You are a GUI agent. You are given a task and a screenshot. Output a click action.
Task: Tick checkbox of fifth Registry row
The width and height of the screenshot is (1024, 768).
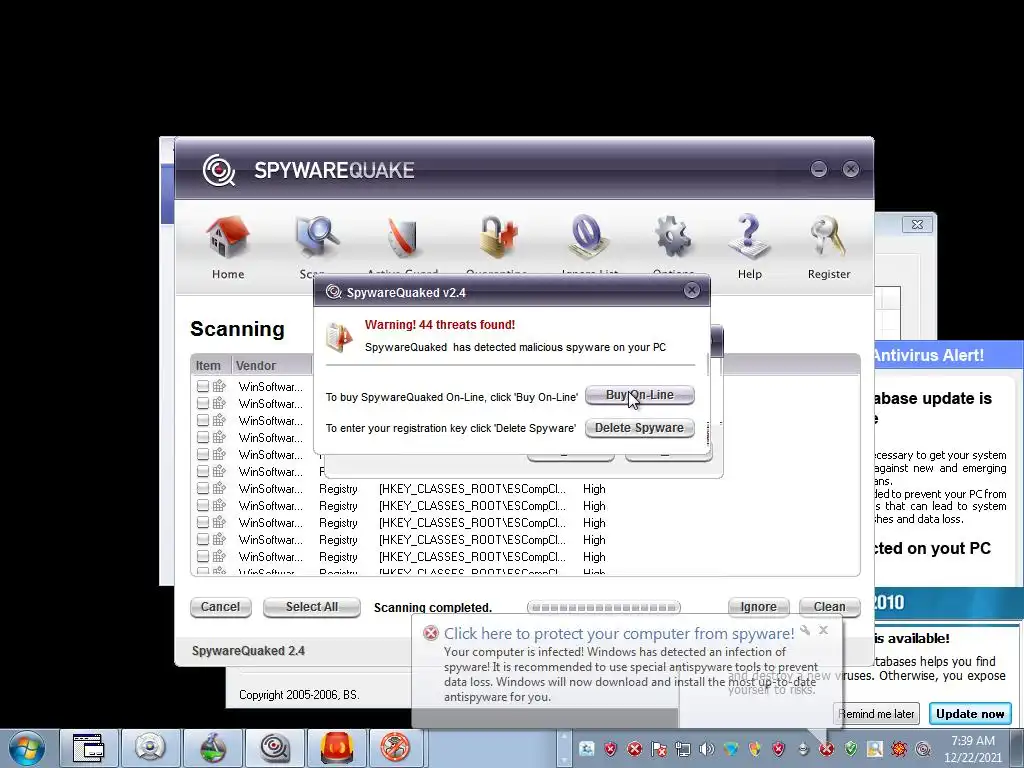(x=202, y=556)
